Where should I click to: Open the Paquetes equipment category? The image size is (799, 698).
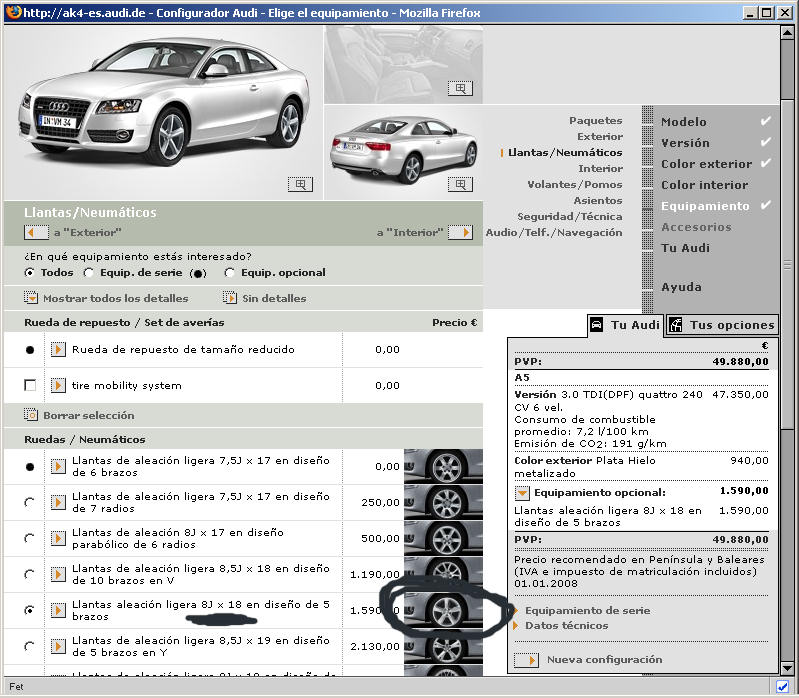point(596,120)
